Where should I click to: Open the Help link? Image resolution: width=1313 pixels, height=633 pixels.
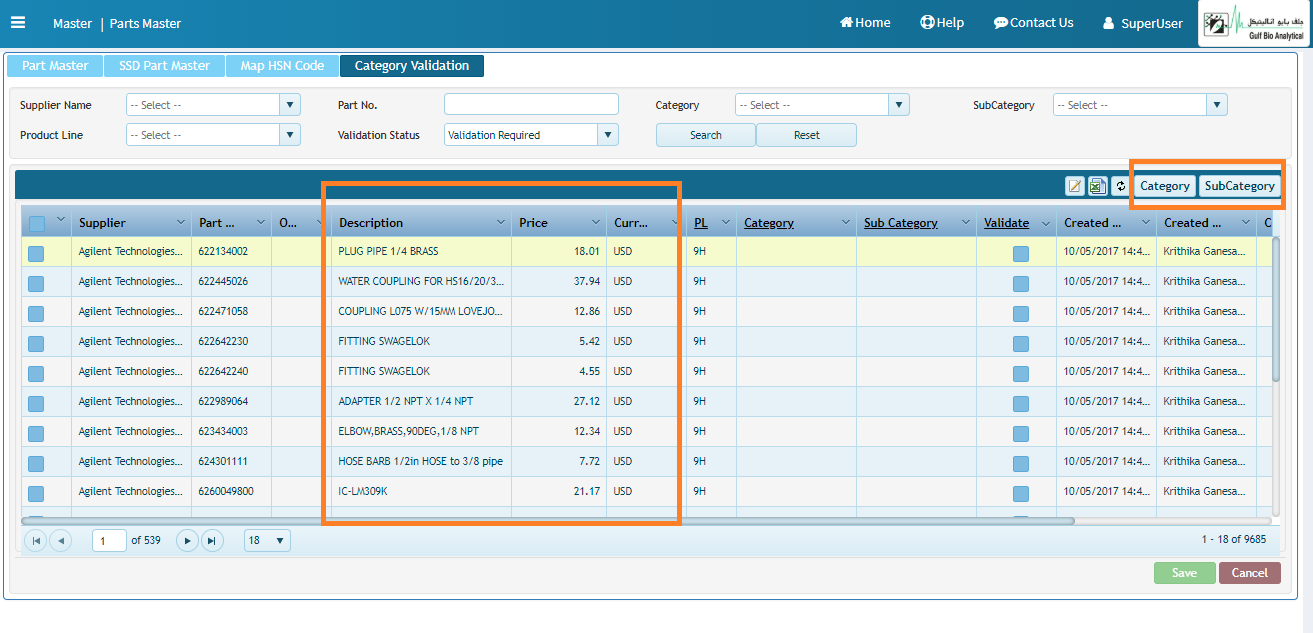tap(942, 22)
